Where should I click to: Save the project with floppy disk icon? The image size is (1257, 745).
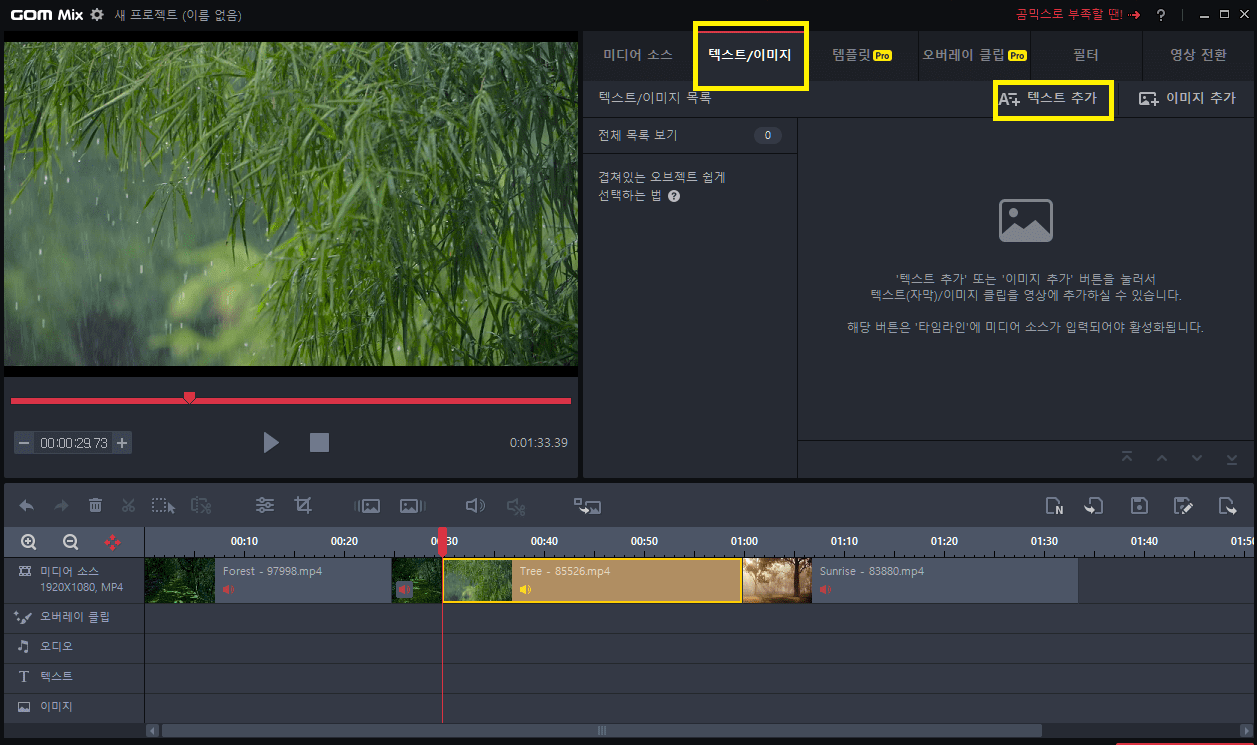click(x=1138, y=505)
